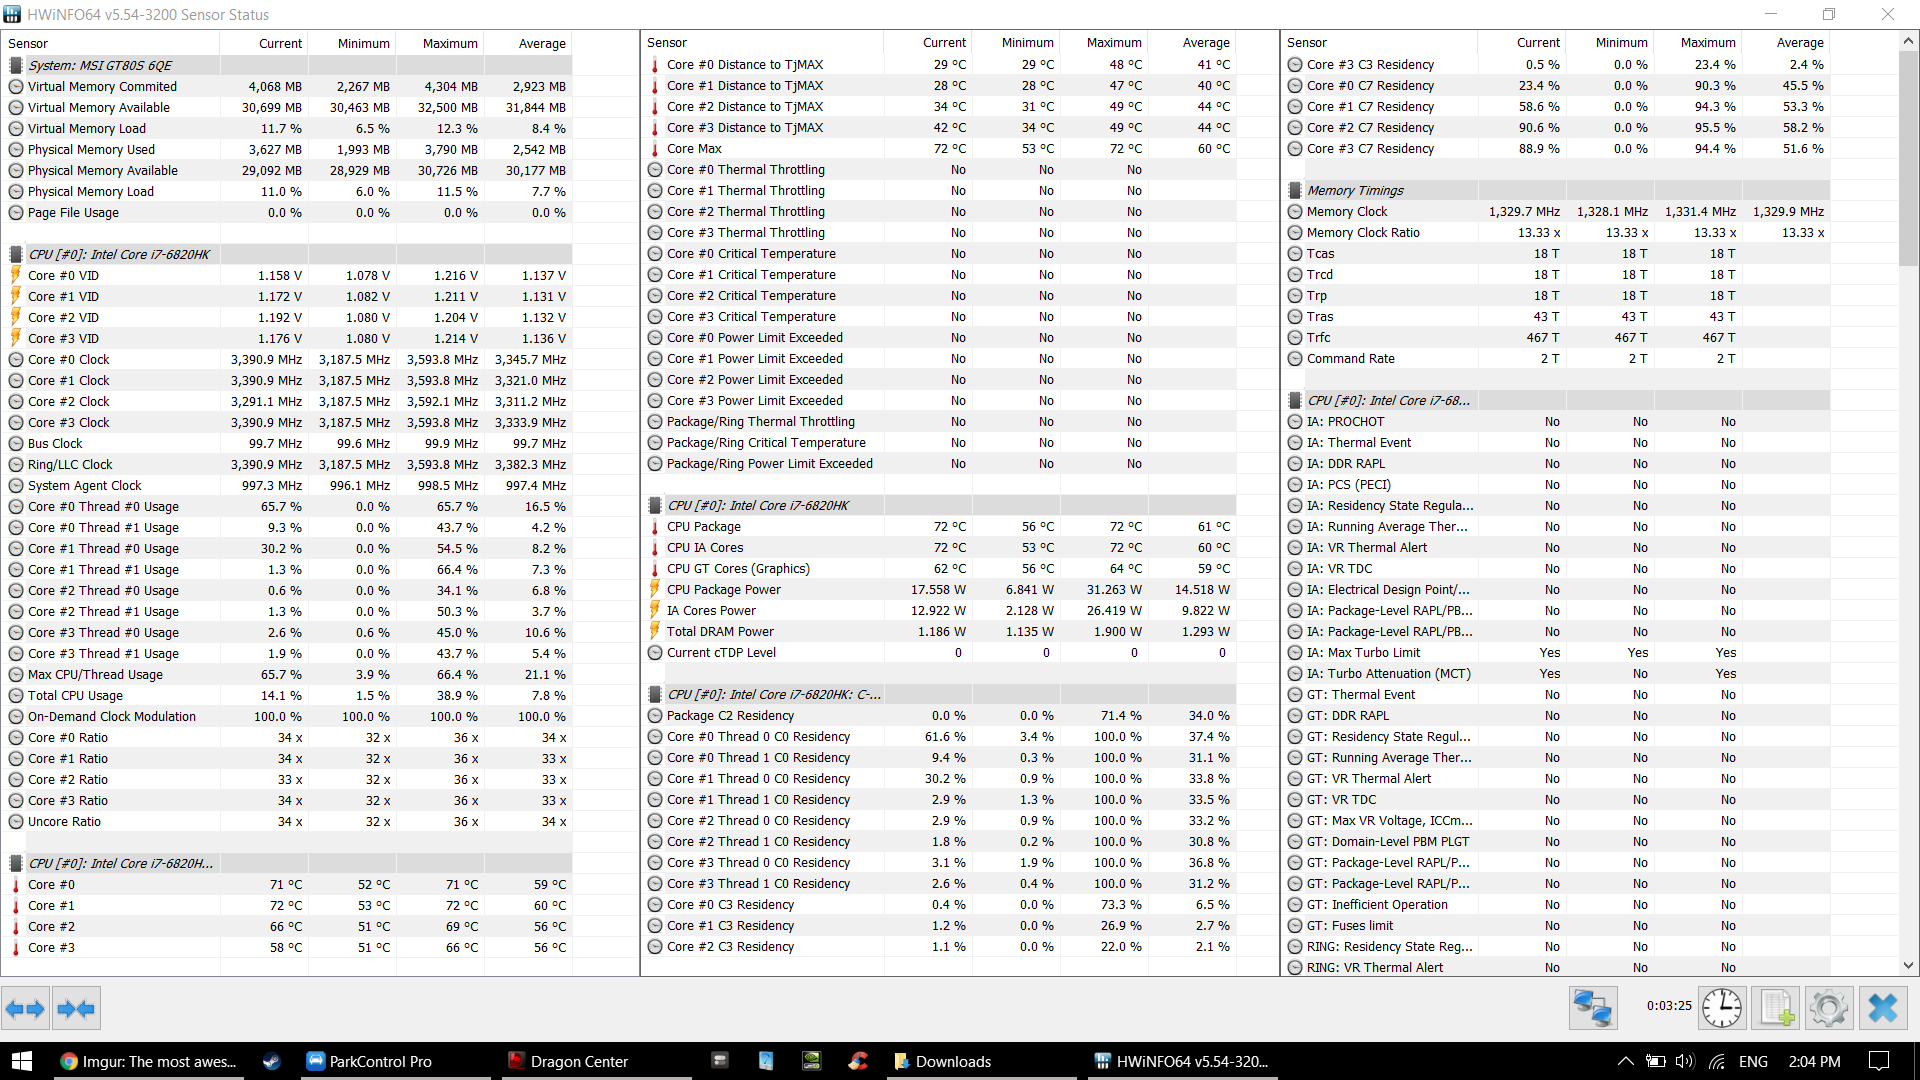
Task: Select the CPU Package Power row
Action: tap(940, 589)
